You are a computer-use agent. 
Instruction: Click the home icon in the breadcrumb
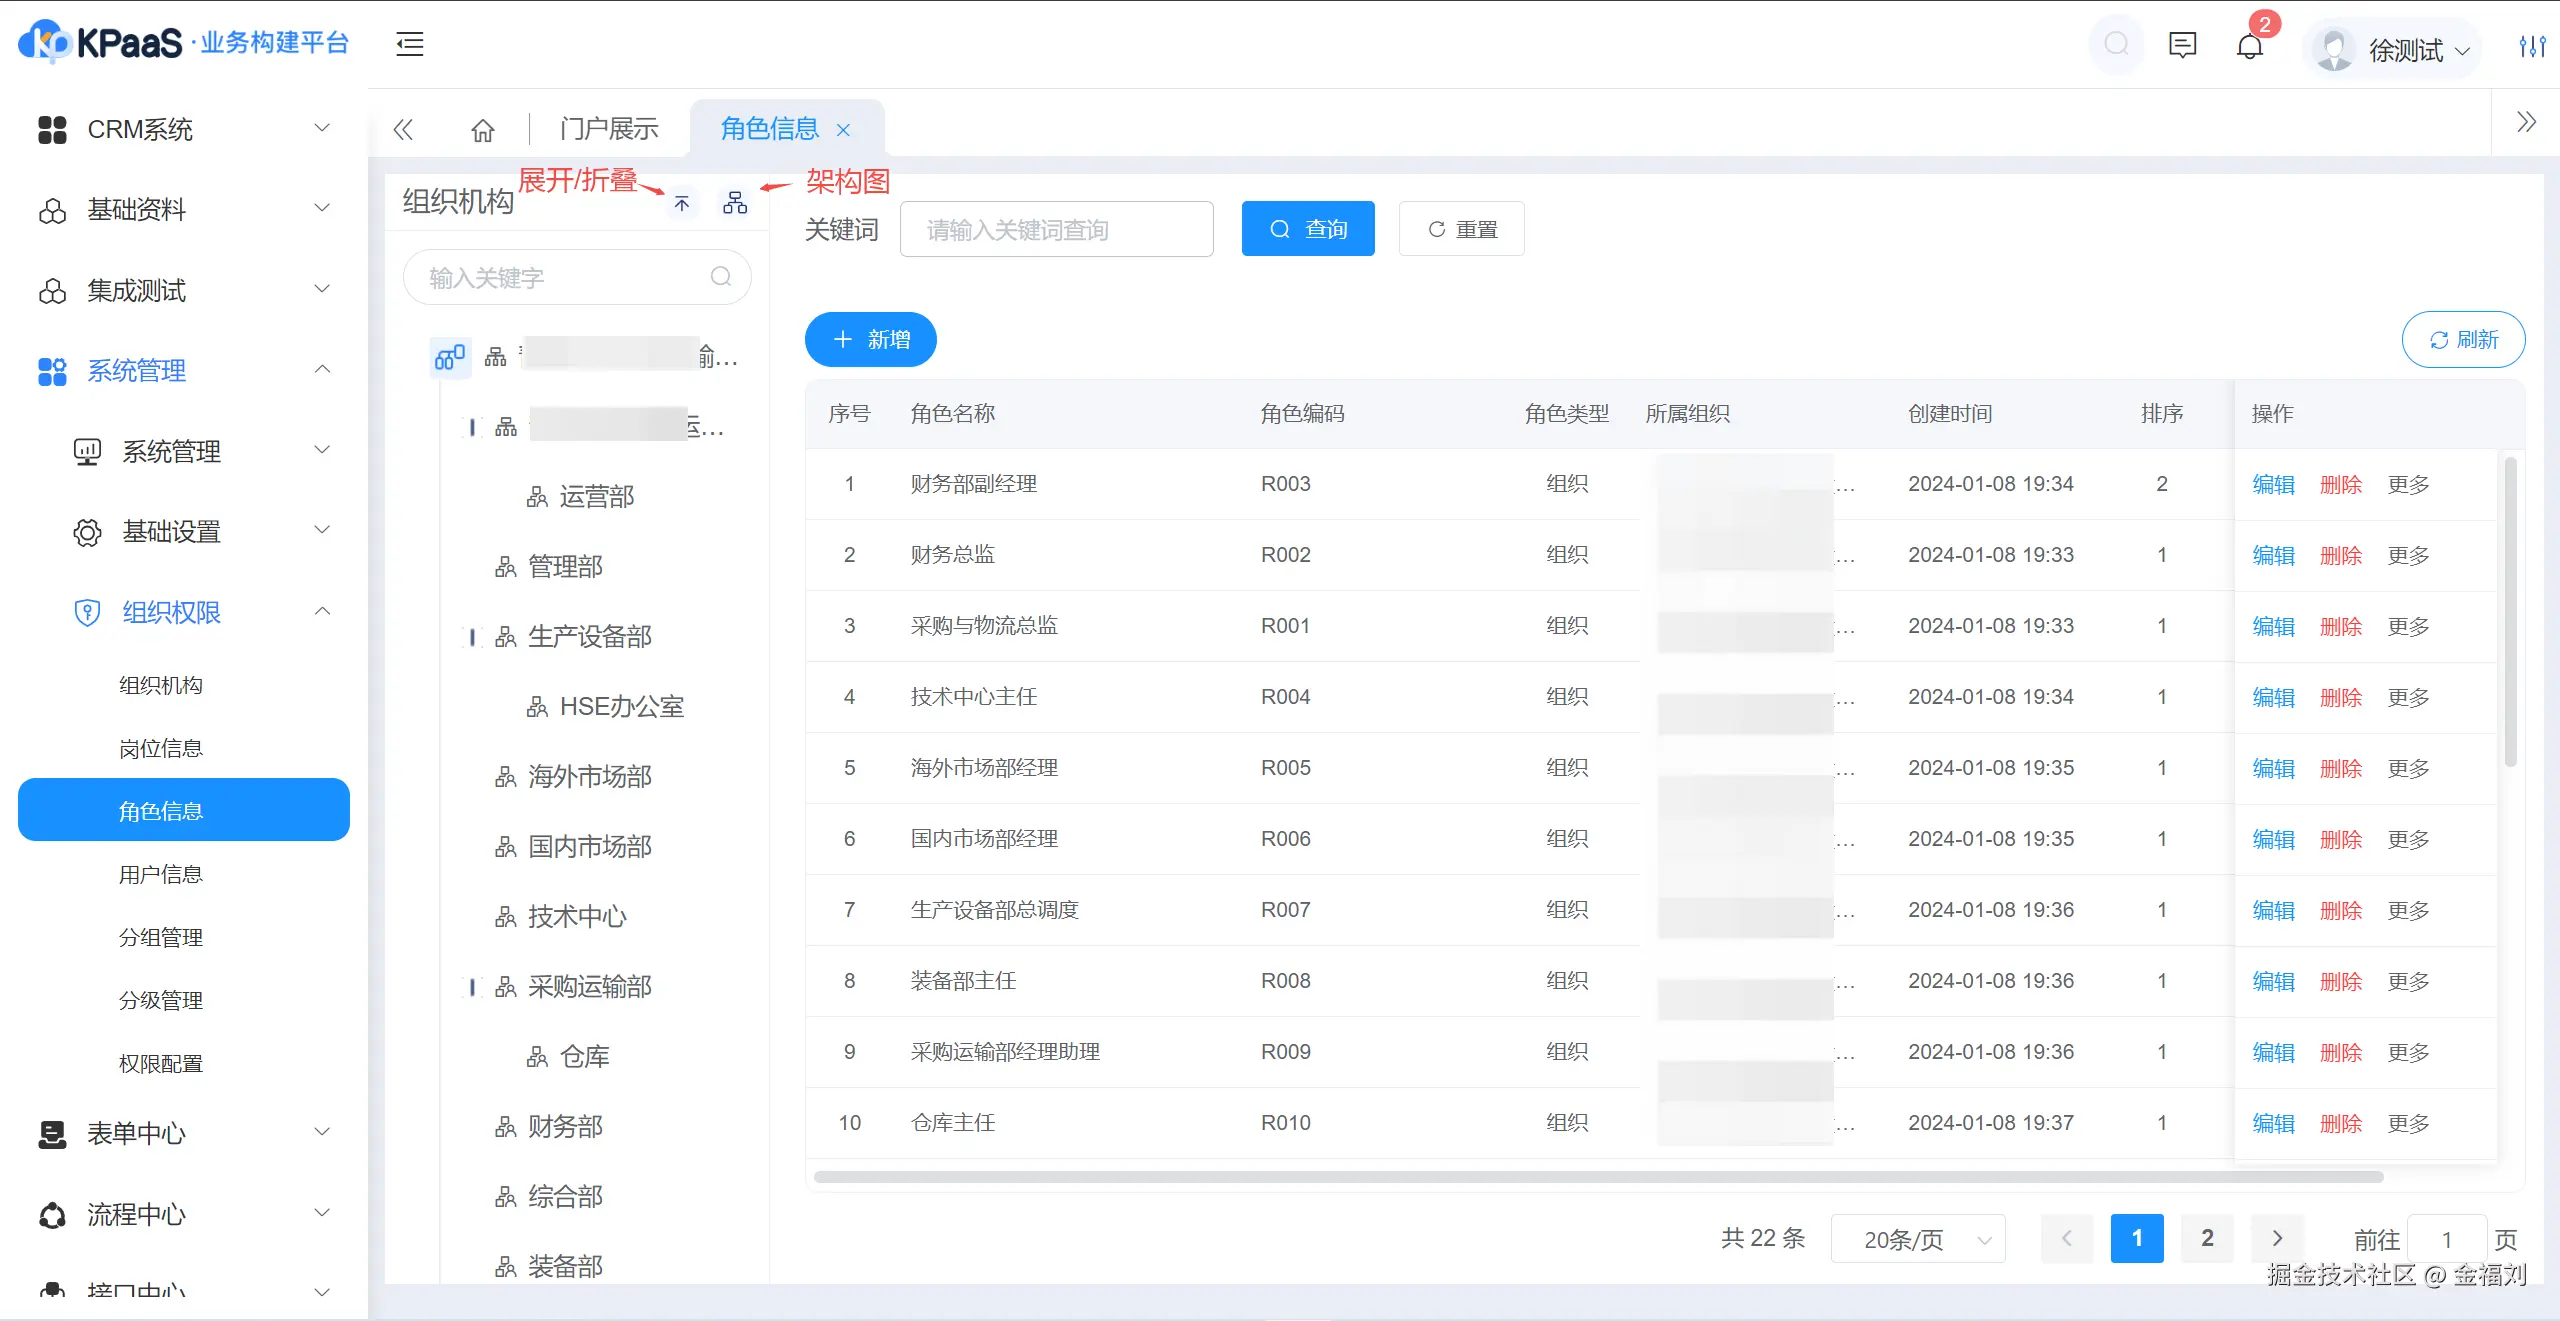[x=482, y=129]
